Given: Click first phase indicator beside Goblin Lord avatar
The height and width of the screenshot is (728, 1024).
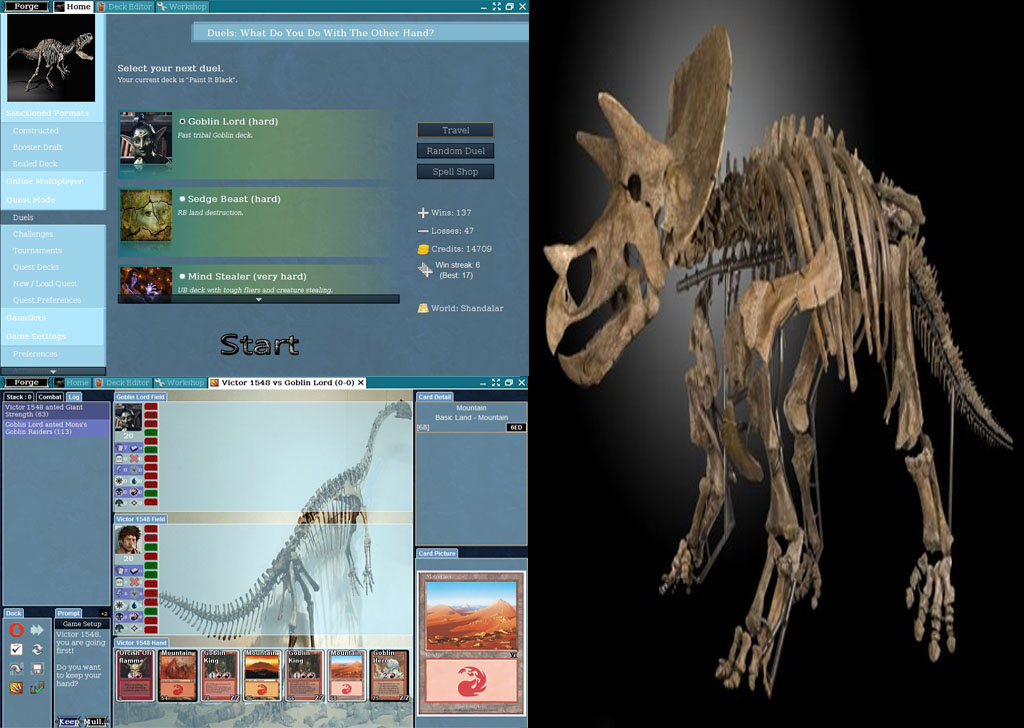Looking at the screenshot, I should click(151, 407).
